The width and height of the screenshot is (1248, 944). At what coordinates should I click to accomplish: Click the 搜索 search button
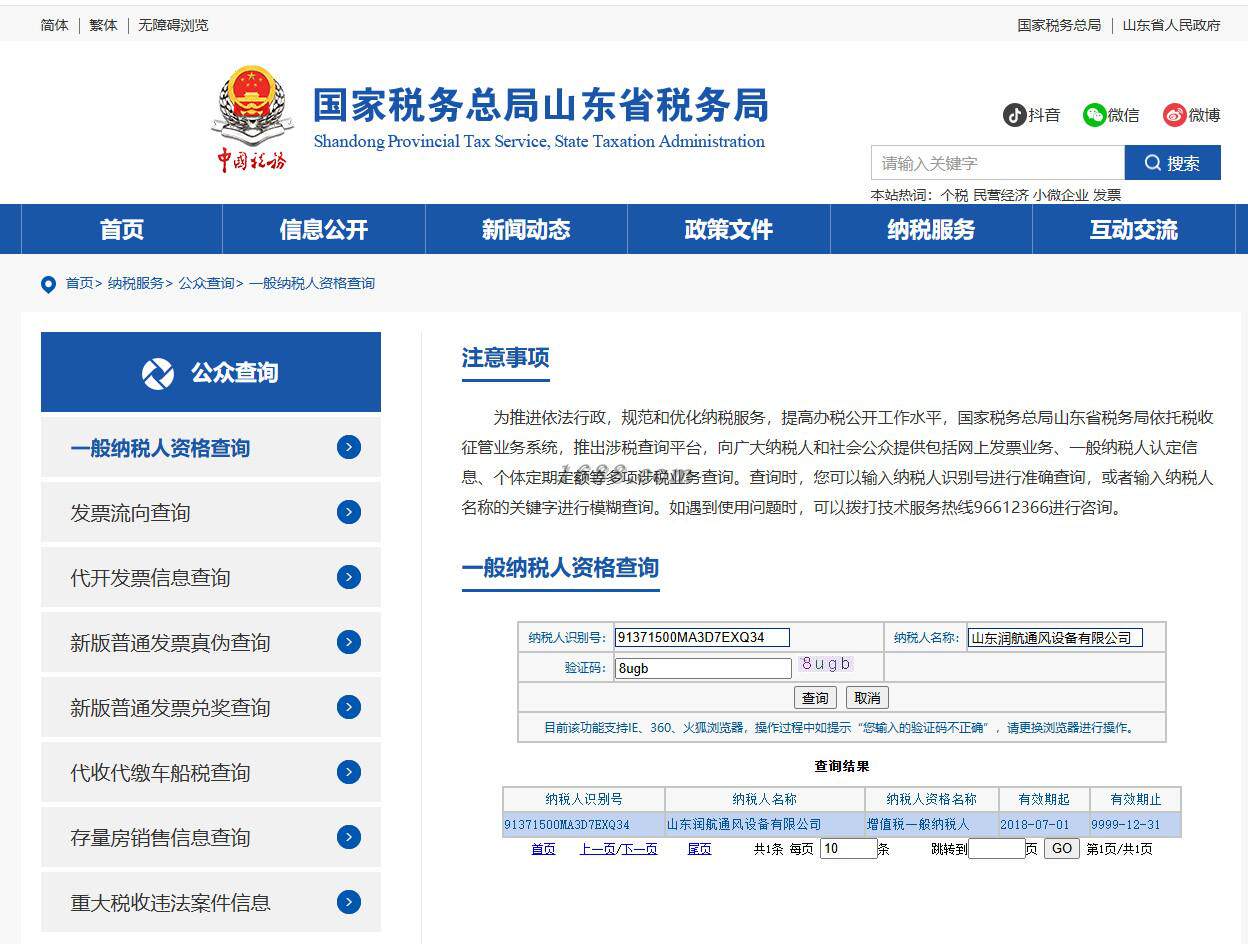[x=1172, y=163]
